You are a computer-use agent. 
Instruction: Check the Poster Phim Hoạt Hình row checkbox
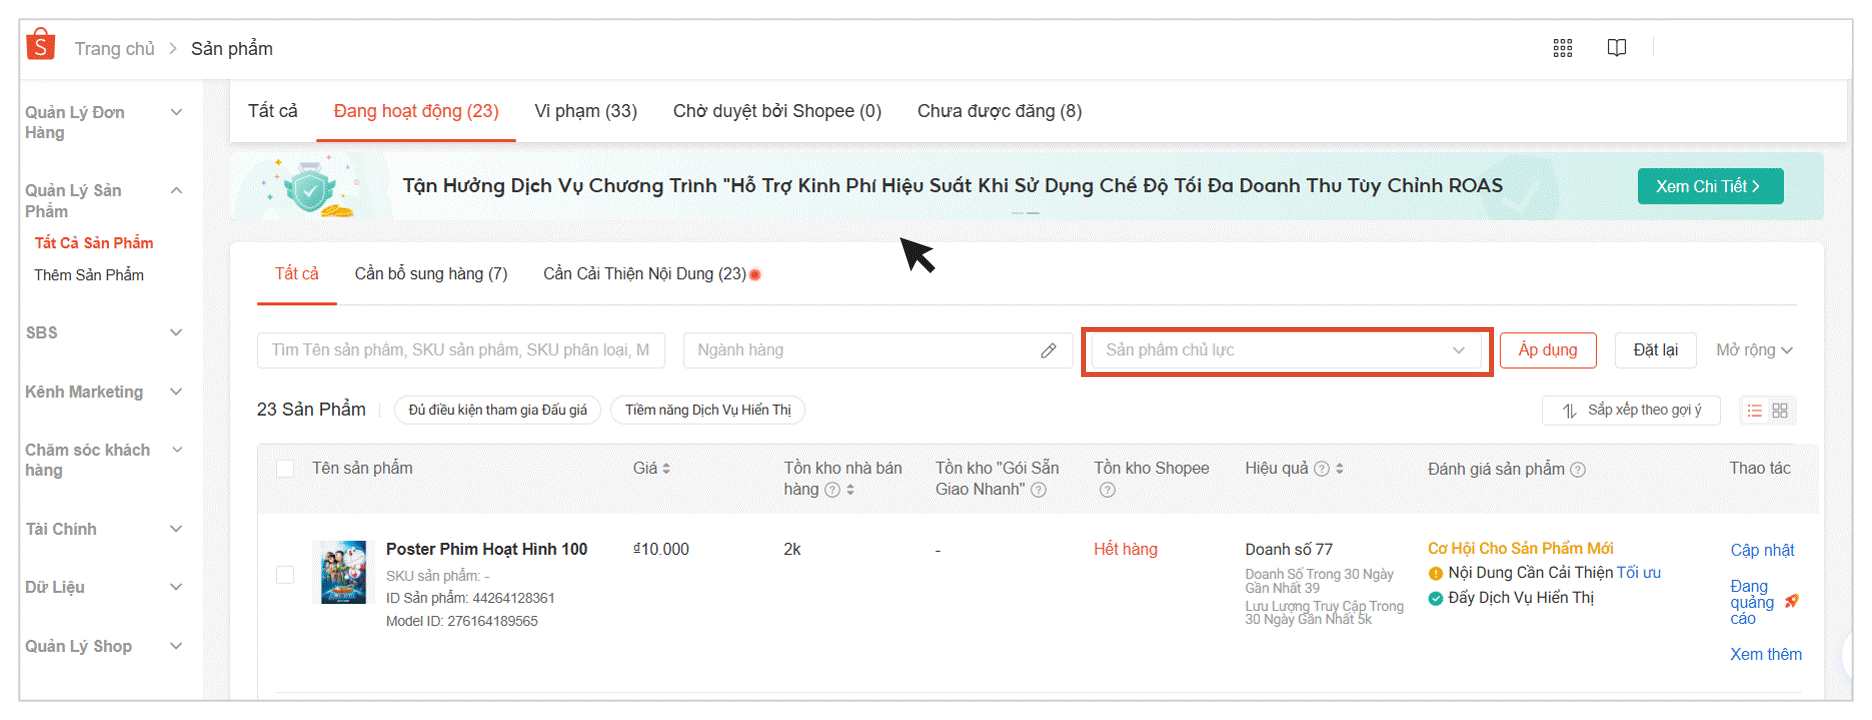(285, 574)
